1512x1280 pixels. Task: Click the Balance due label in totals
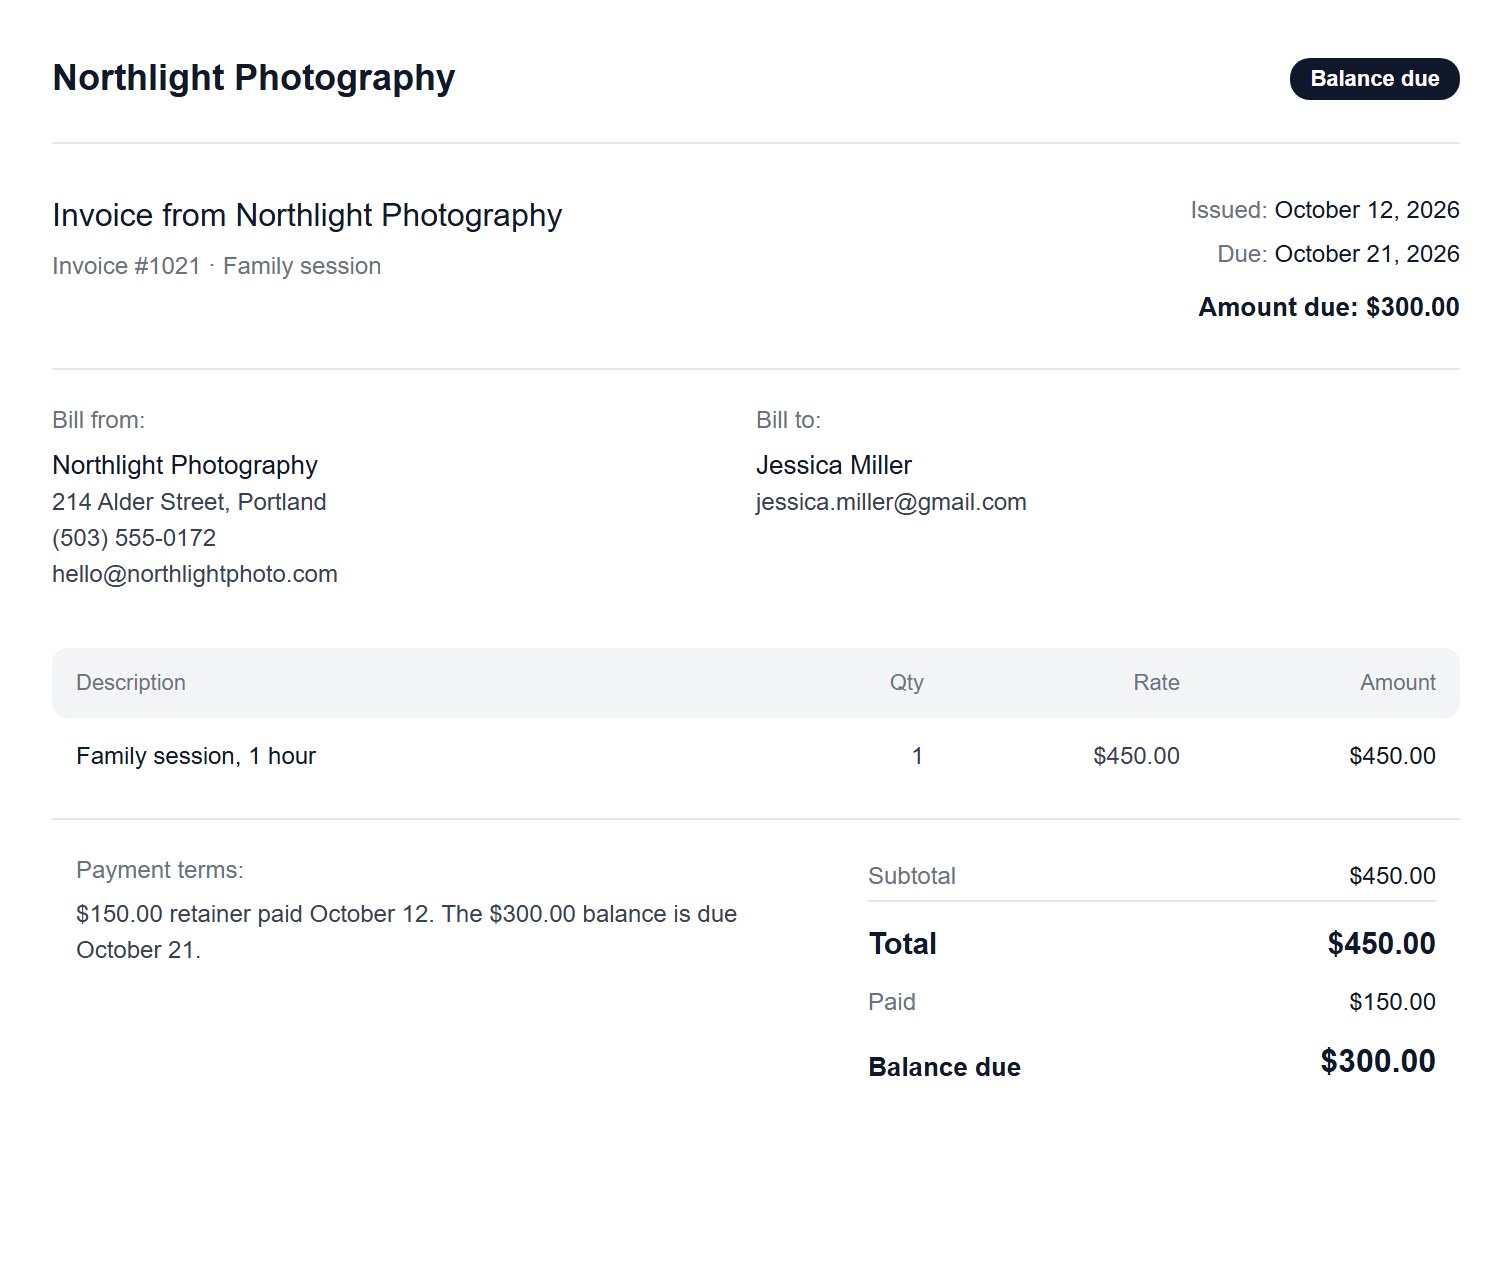point(944,1067)
